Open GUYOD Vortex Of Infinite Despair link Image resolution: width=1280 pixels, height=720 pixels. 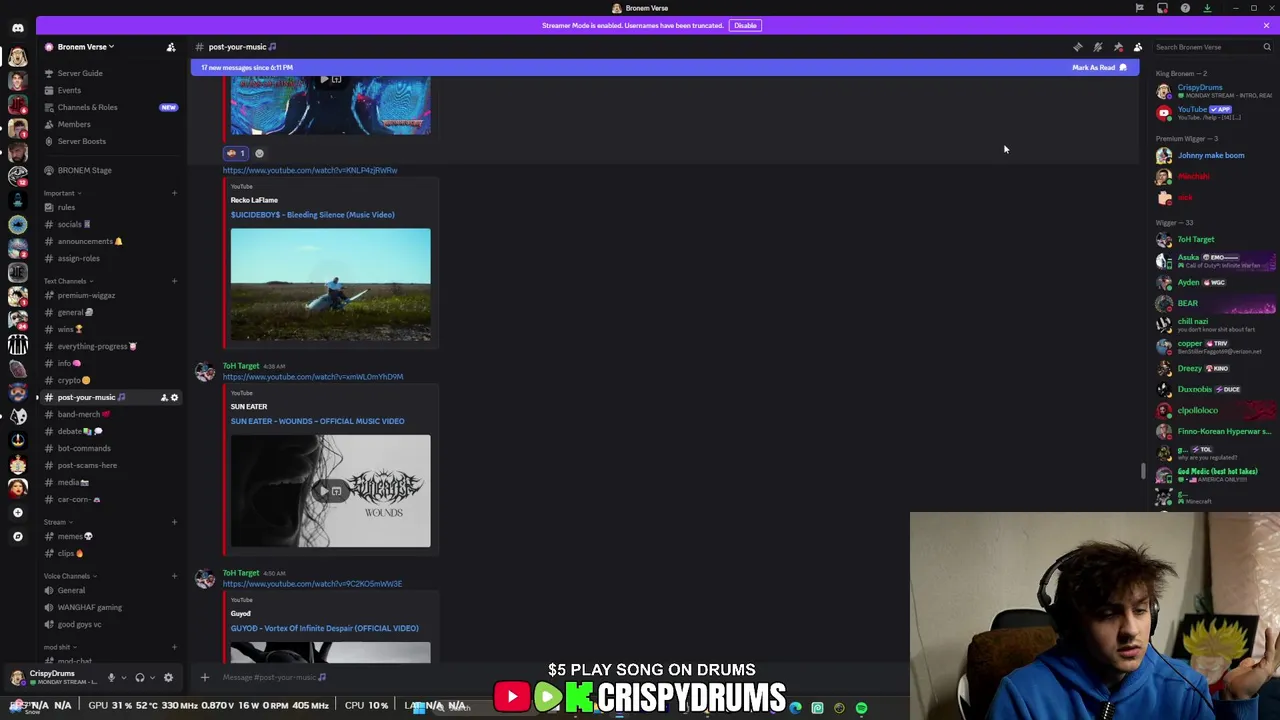[324, 628]
